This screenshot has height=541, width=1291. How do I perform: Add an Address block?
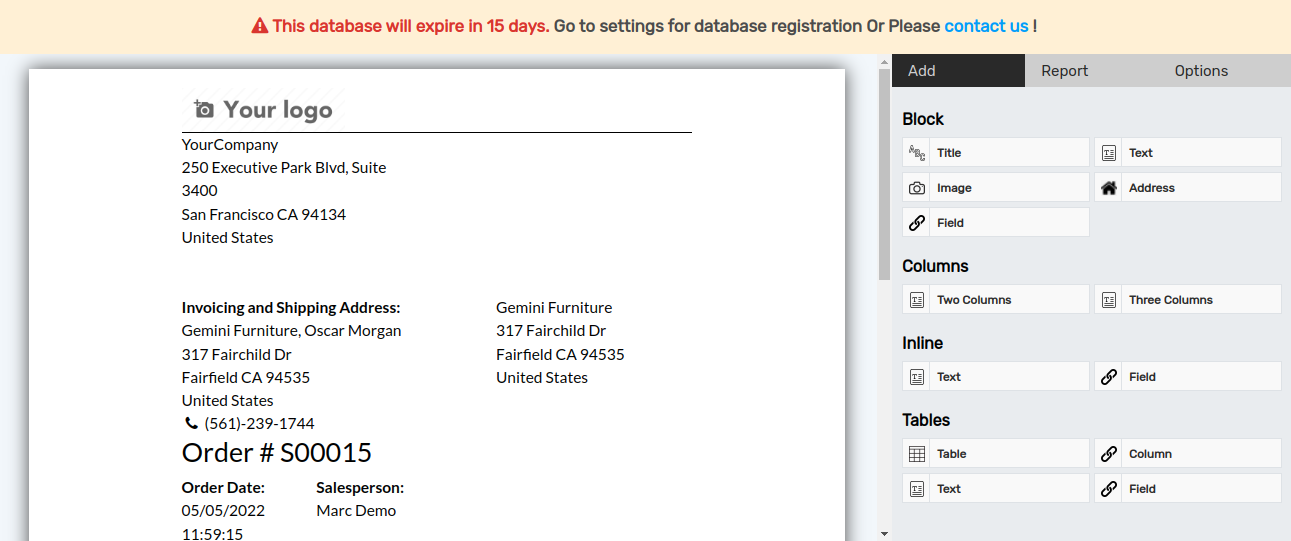click(x=1188, y=188)
